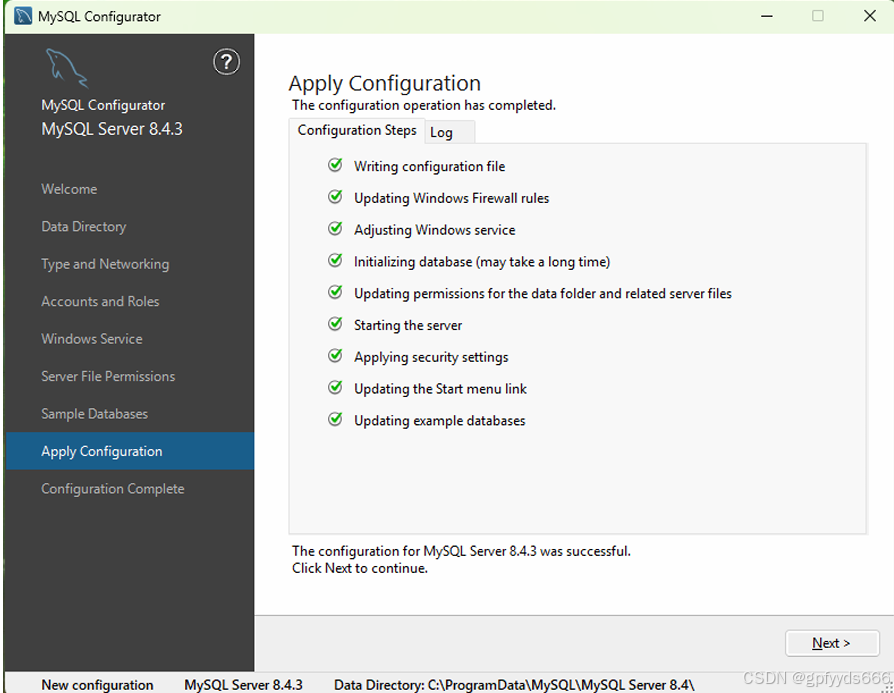Screen dimensions: 894x693
Task: Open help via the question mark icon
Action: (226, 62)
